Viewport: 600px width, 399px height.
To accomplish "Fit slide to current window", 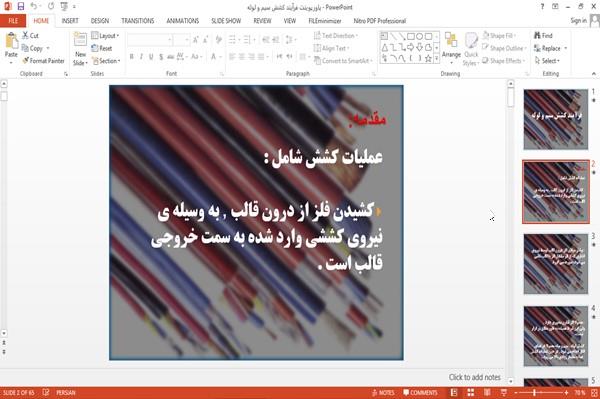I will (594, 392).
